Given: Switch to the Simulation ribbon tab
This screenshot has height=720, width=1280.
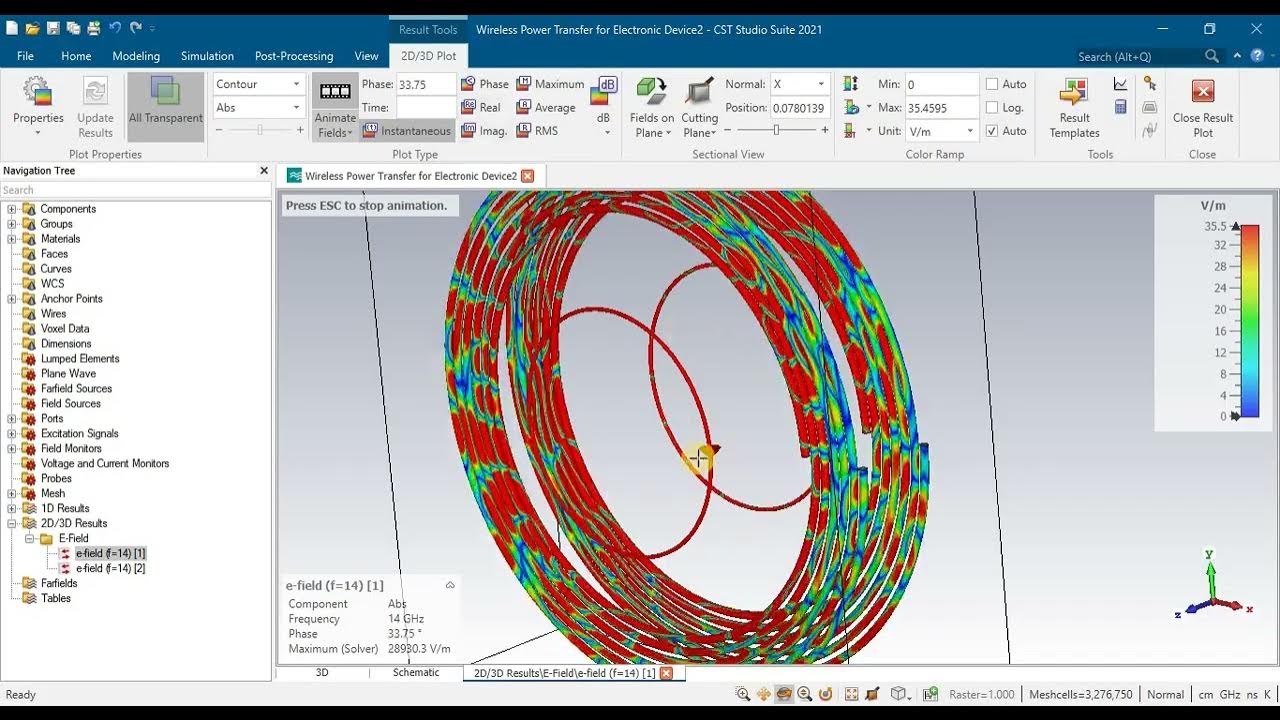Looking at the screenshot, I should tap(207, 56).
